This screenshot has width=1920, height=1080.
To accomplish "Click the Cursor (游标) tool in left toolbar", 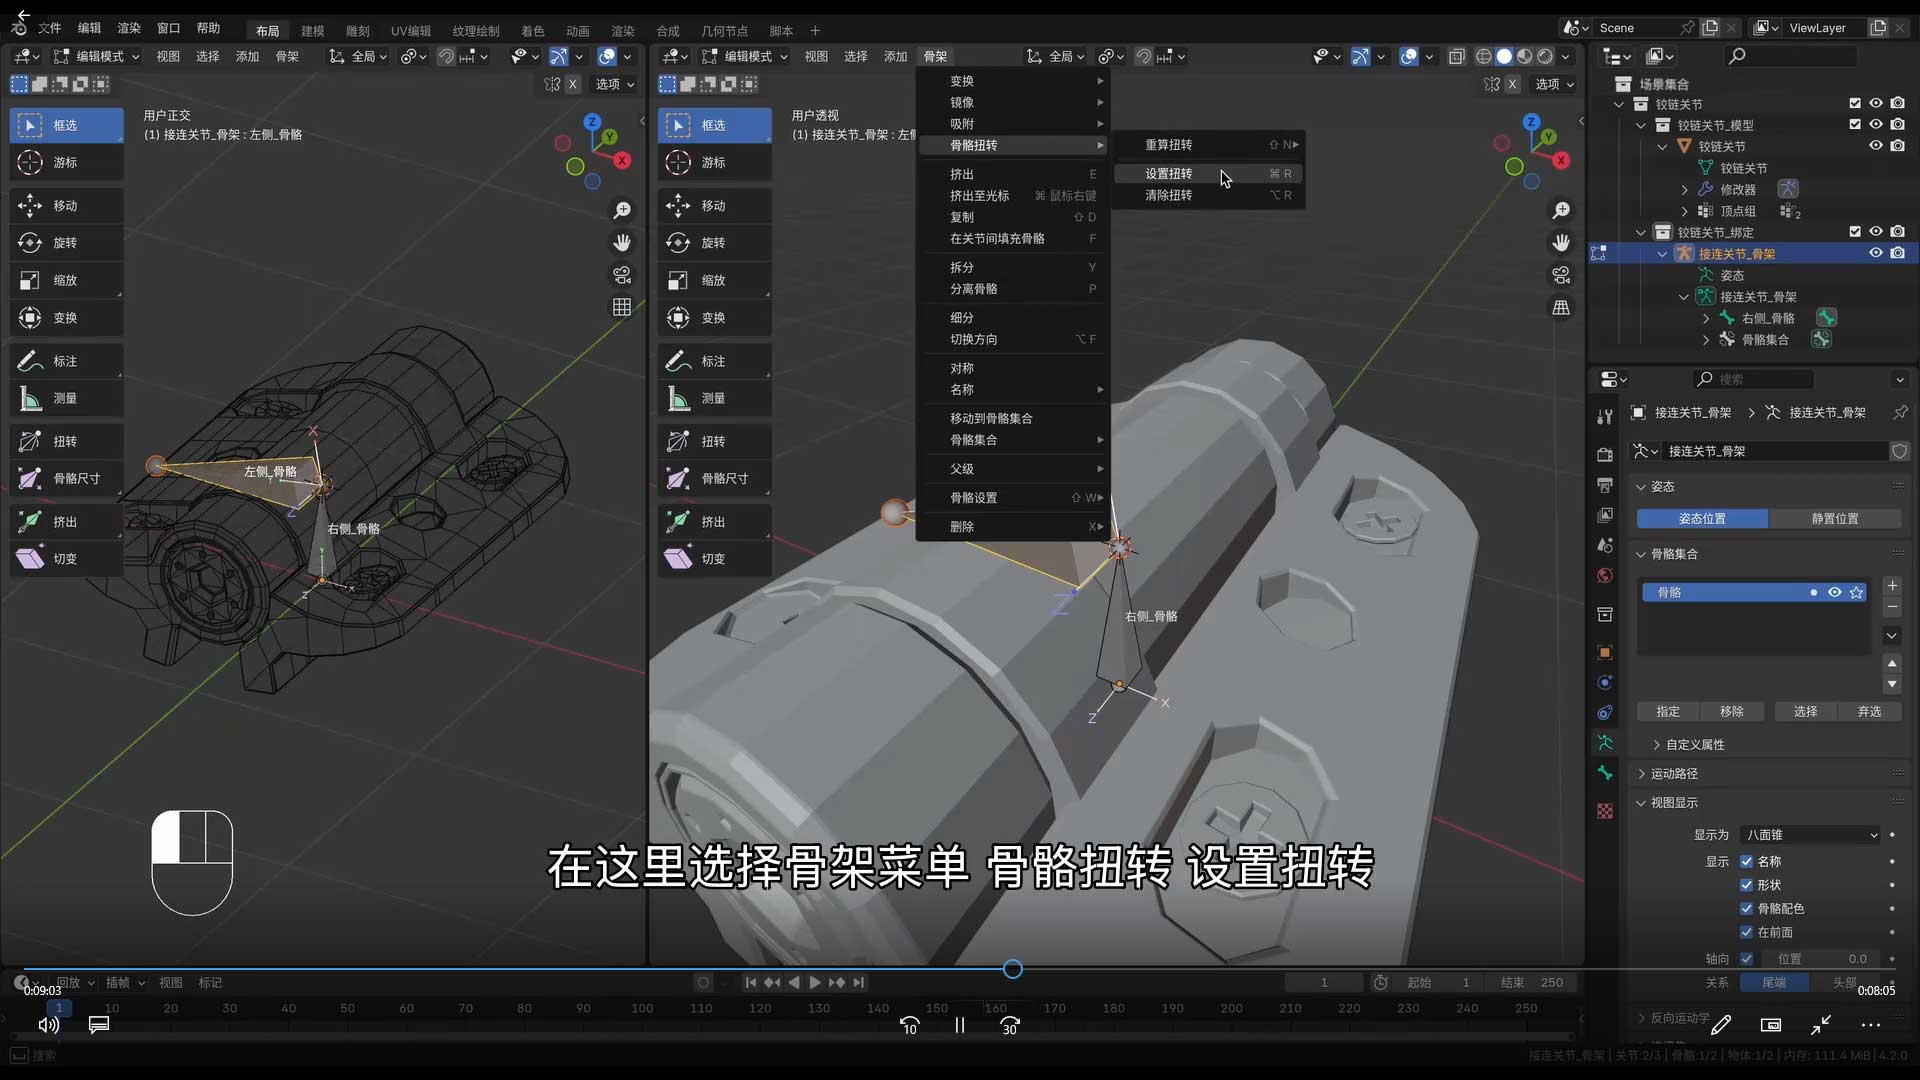I will coord(64,162).
